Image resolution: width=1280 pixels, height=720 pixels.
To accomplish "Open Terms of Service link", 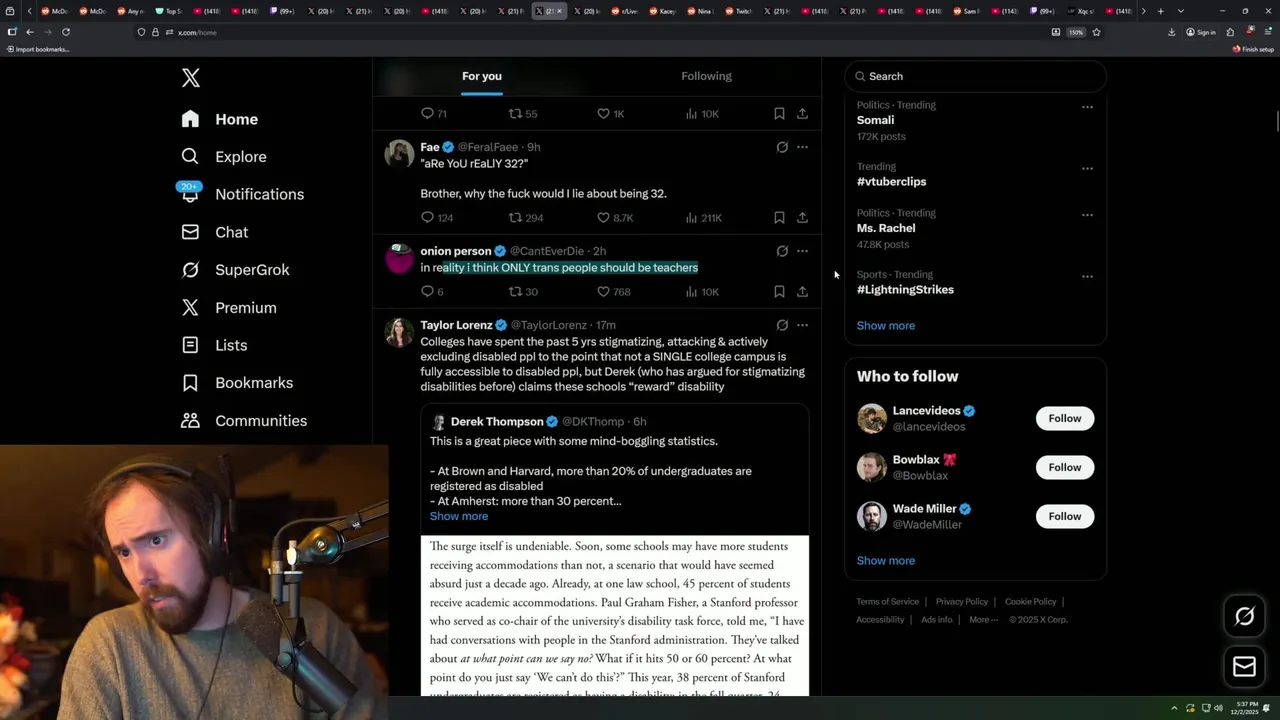I will (887, 602).
